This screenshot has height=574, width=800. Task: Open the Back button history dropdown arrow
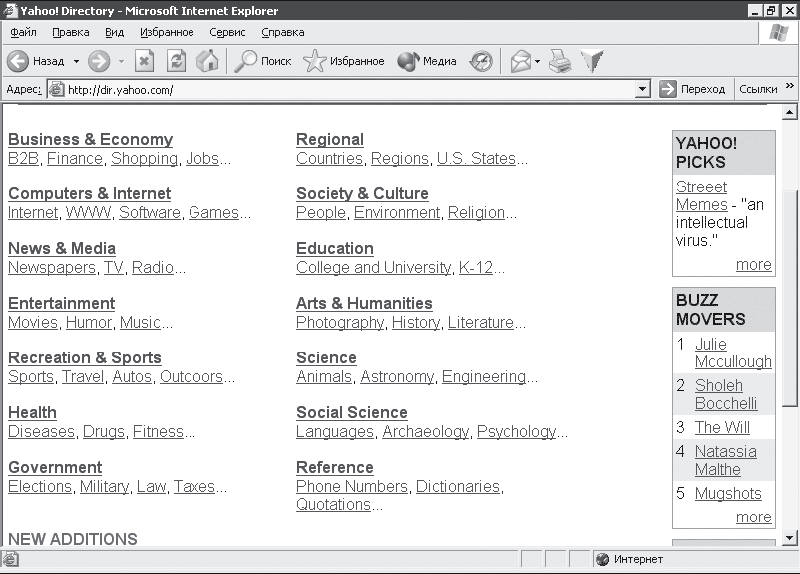coord(76,61)
